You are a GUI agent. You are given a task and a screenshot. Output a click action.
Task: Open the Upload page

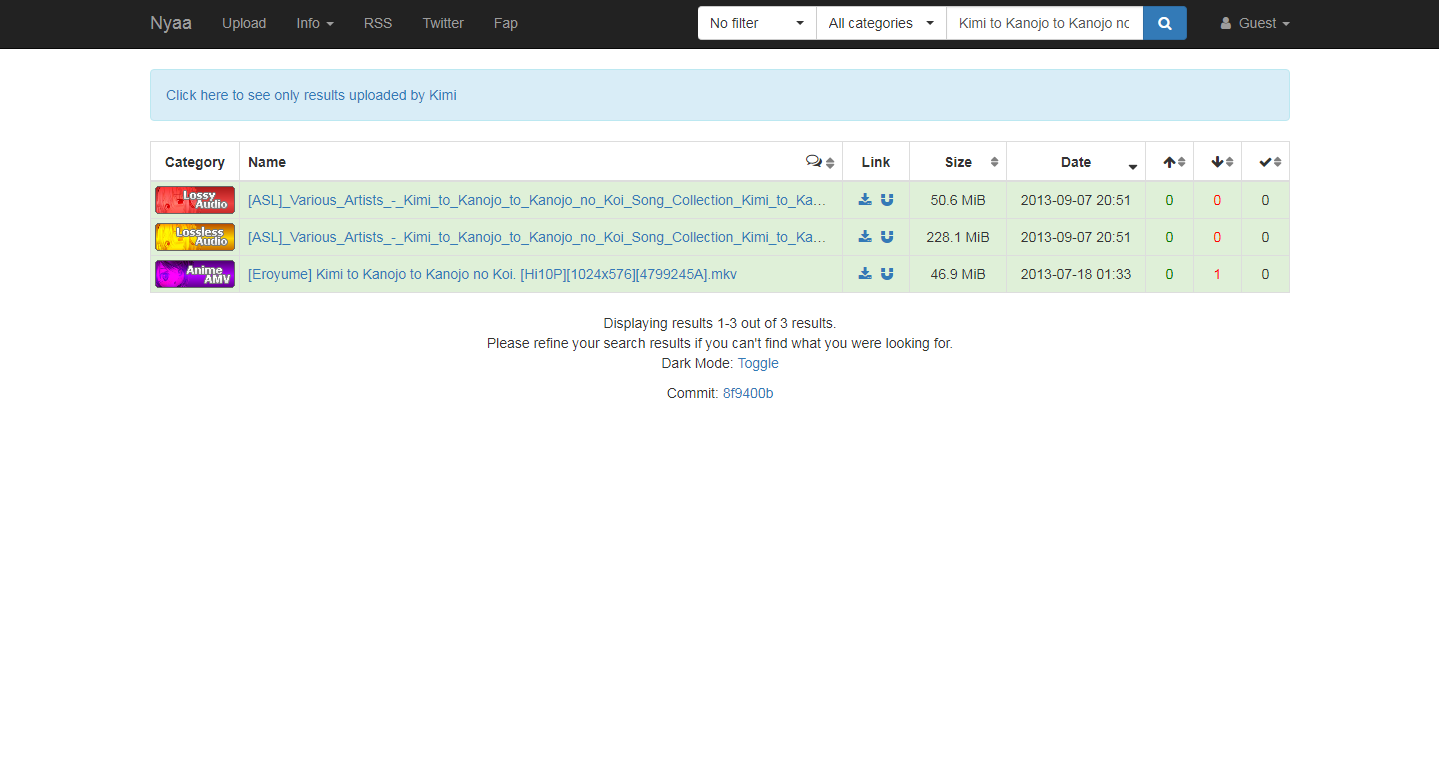pyautogui.click(x=244, y=23)
